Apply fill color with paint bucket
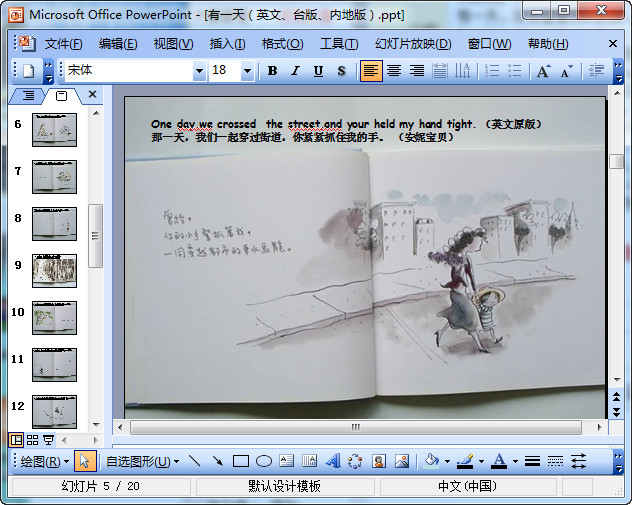 click(x=431, y=461)
